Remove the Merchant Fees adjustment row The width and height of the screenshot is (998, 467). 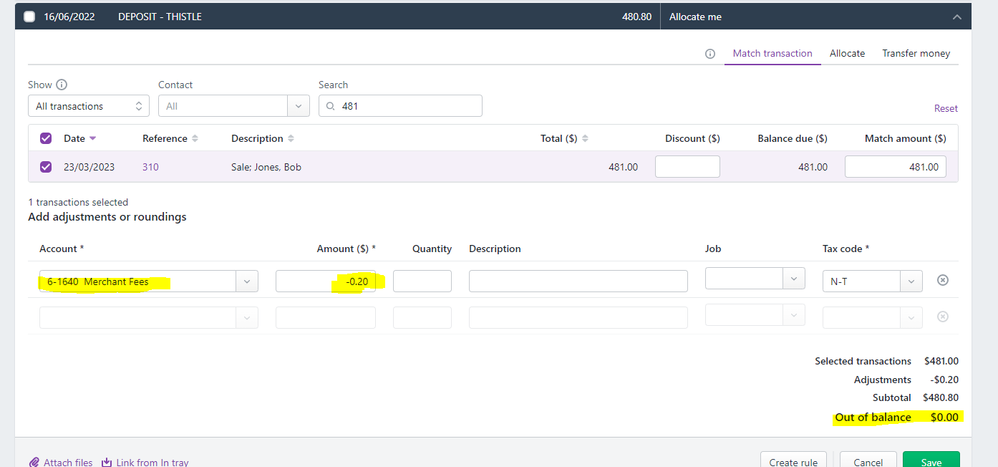pyautogui.click(x=942, y=281)
